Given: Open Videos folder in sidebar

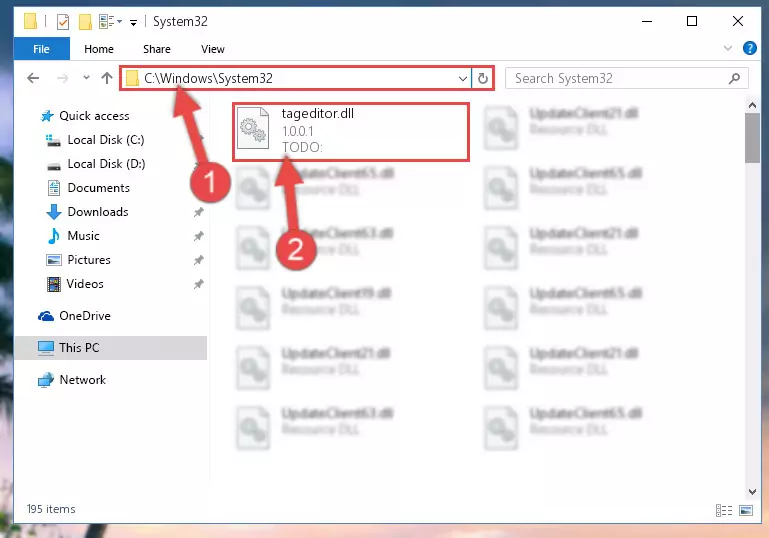Looking at the screenshot, I should point(85,284).
